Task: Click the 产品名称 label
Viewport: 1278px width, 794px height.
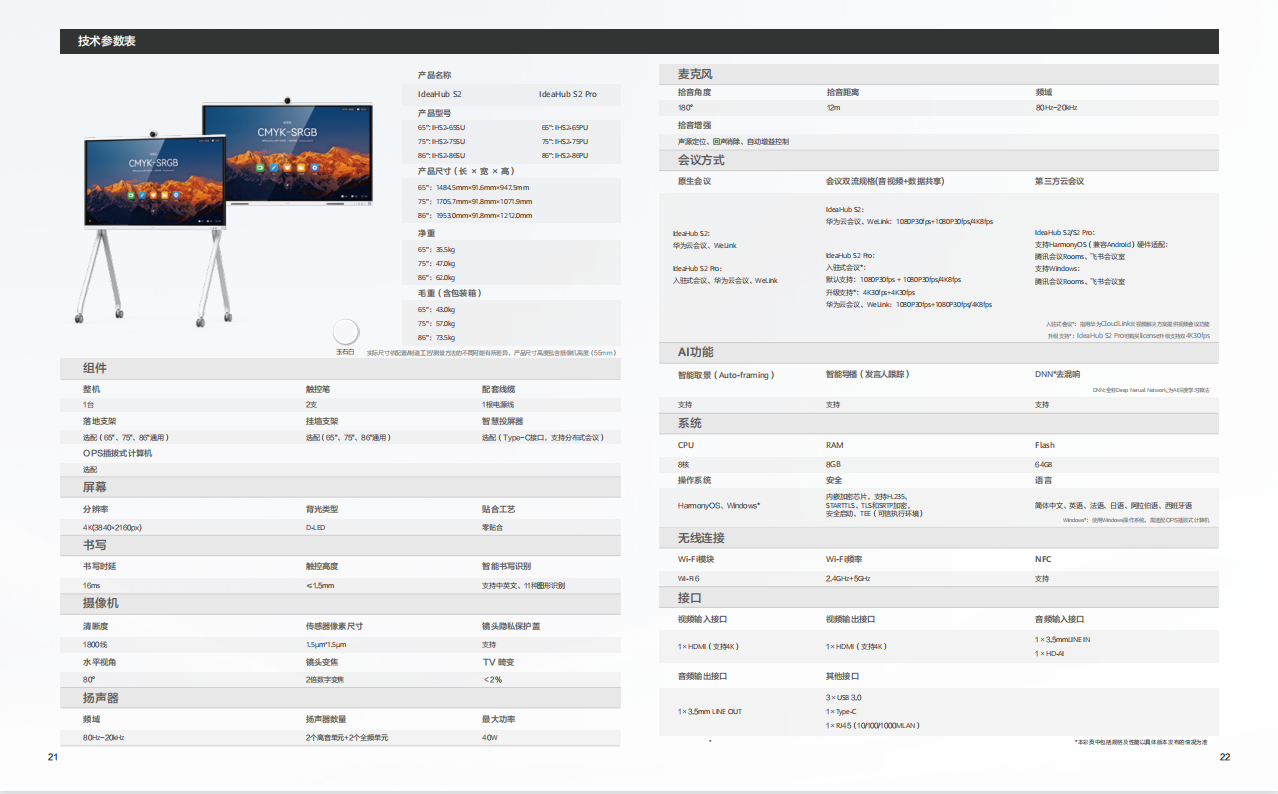Action: coord(434,75)
